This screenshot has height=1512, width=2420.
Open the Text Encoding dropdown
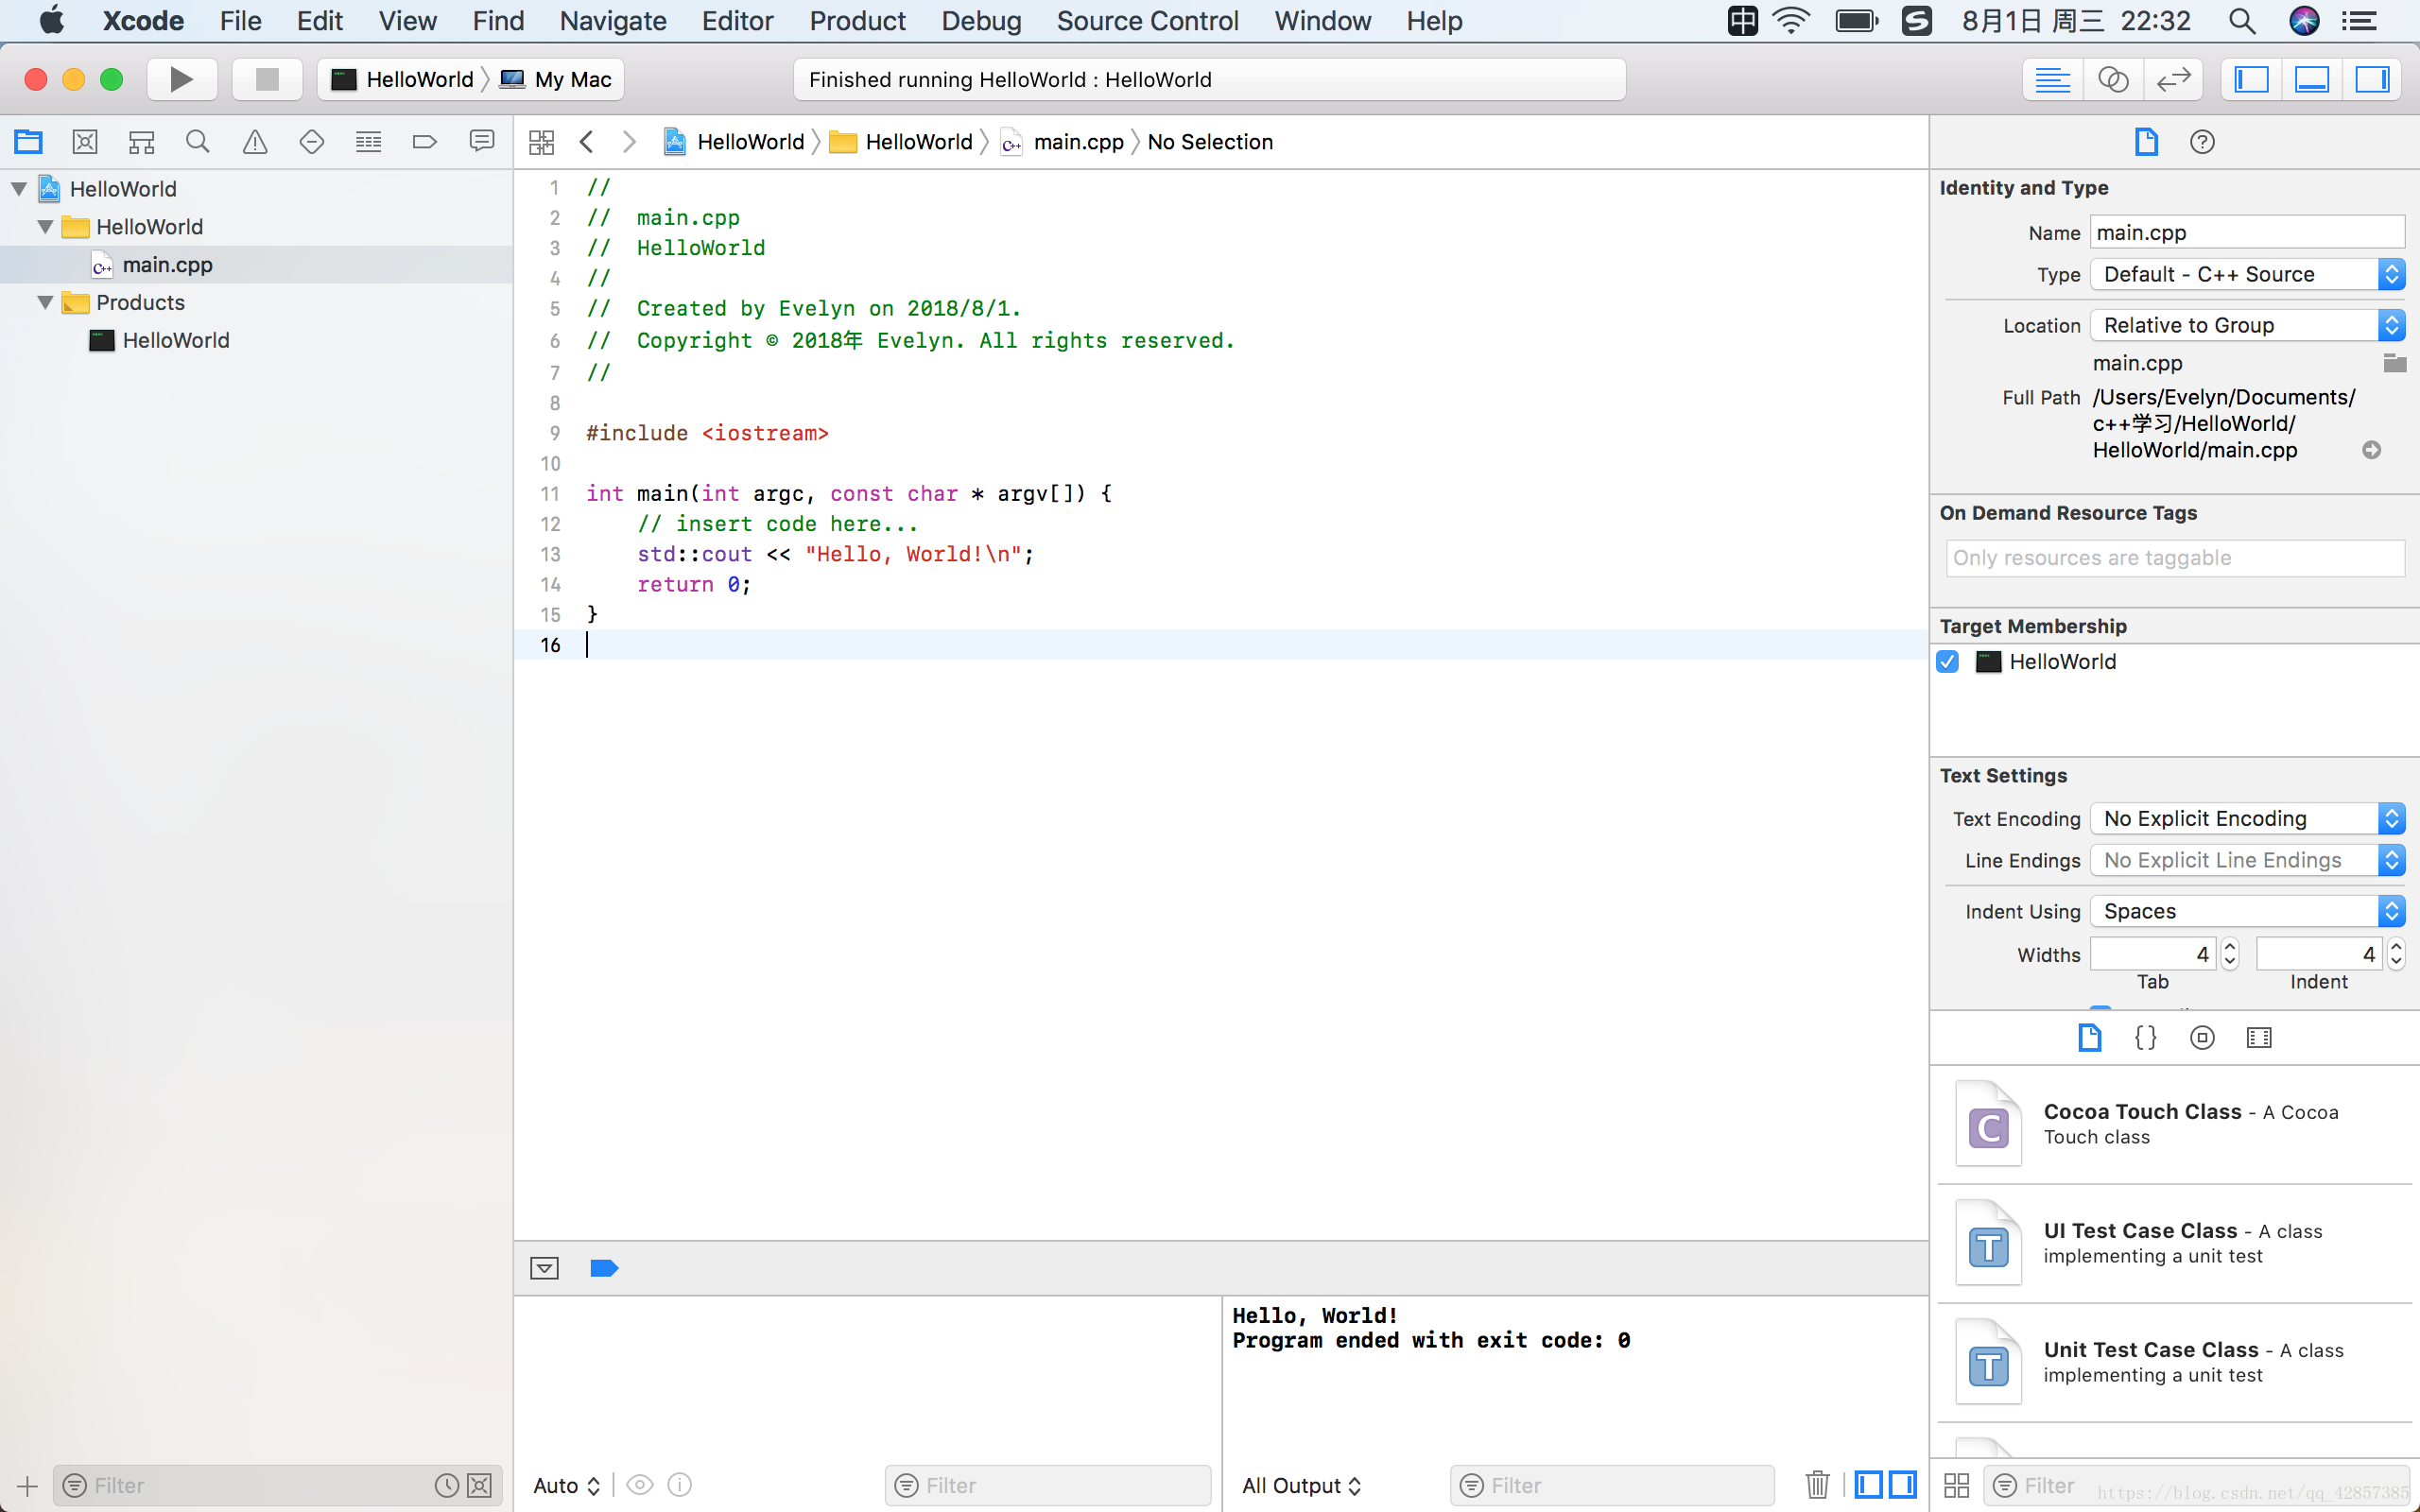(x=2247, y=818)
